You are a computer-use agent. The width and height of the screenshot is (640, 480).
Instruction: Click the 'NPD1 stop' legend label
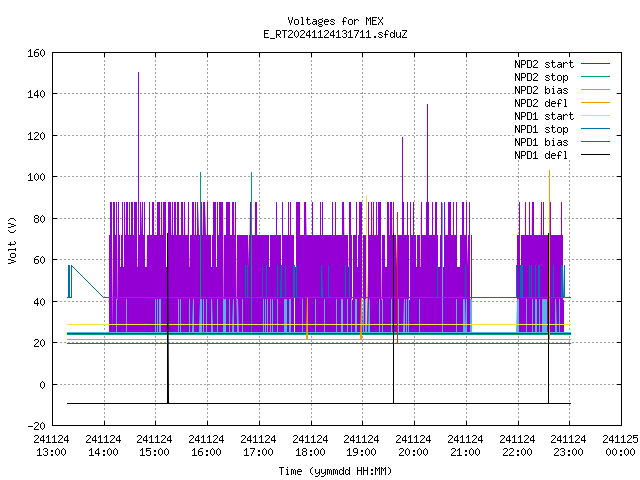[x=541, y=129]
